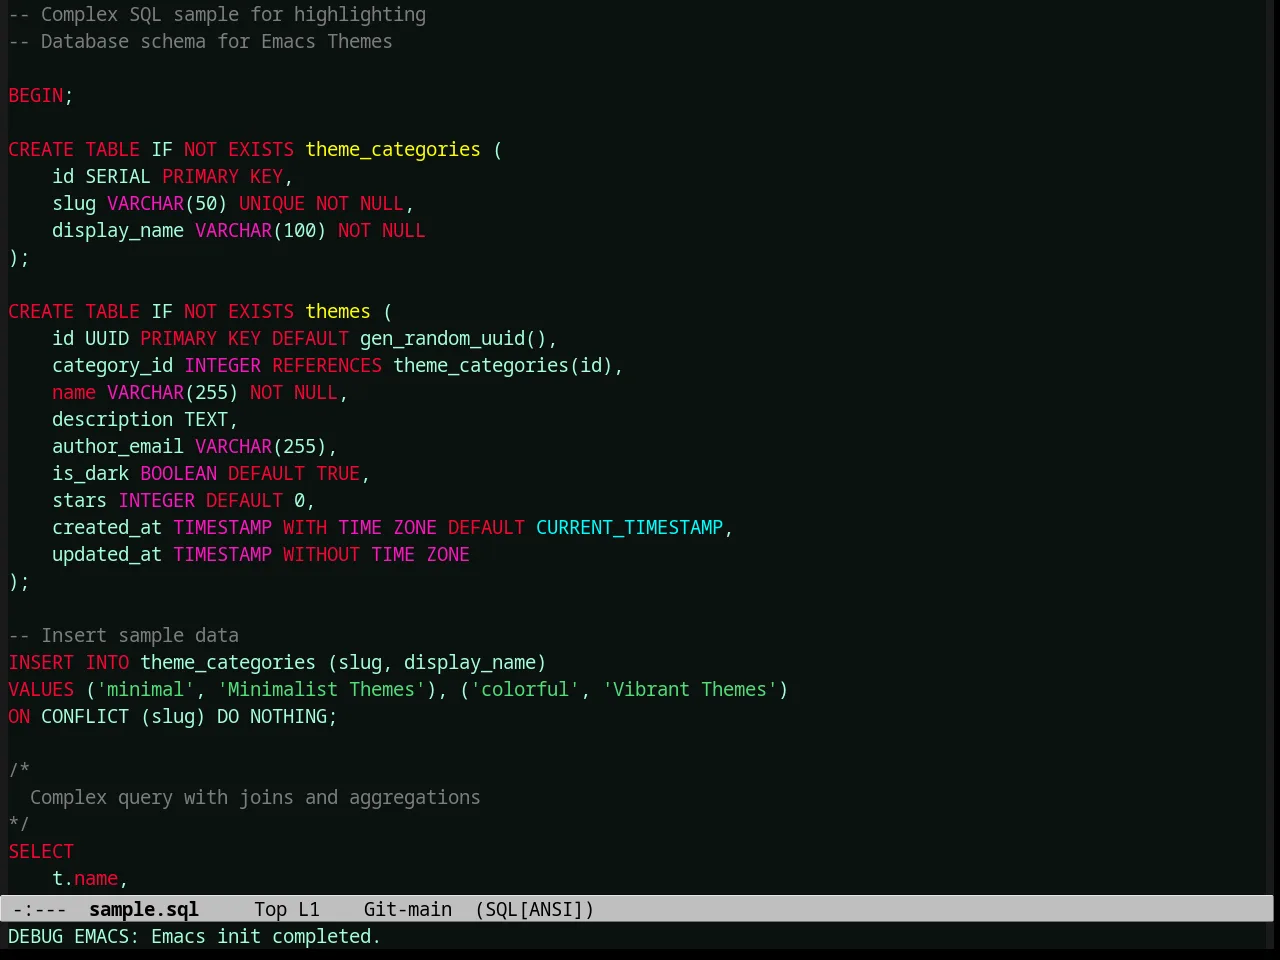The image size is (1280, 960).
Task: Click stars column name
Action: tap(80, 500)
